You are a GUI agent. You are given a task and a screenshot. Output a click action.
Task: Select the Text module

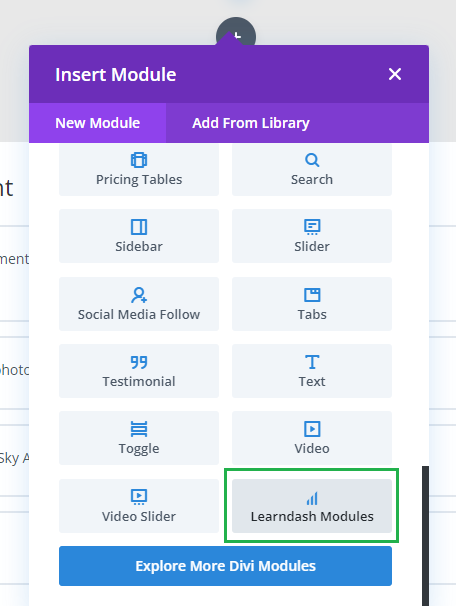click(x=312, y=371)
